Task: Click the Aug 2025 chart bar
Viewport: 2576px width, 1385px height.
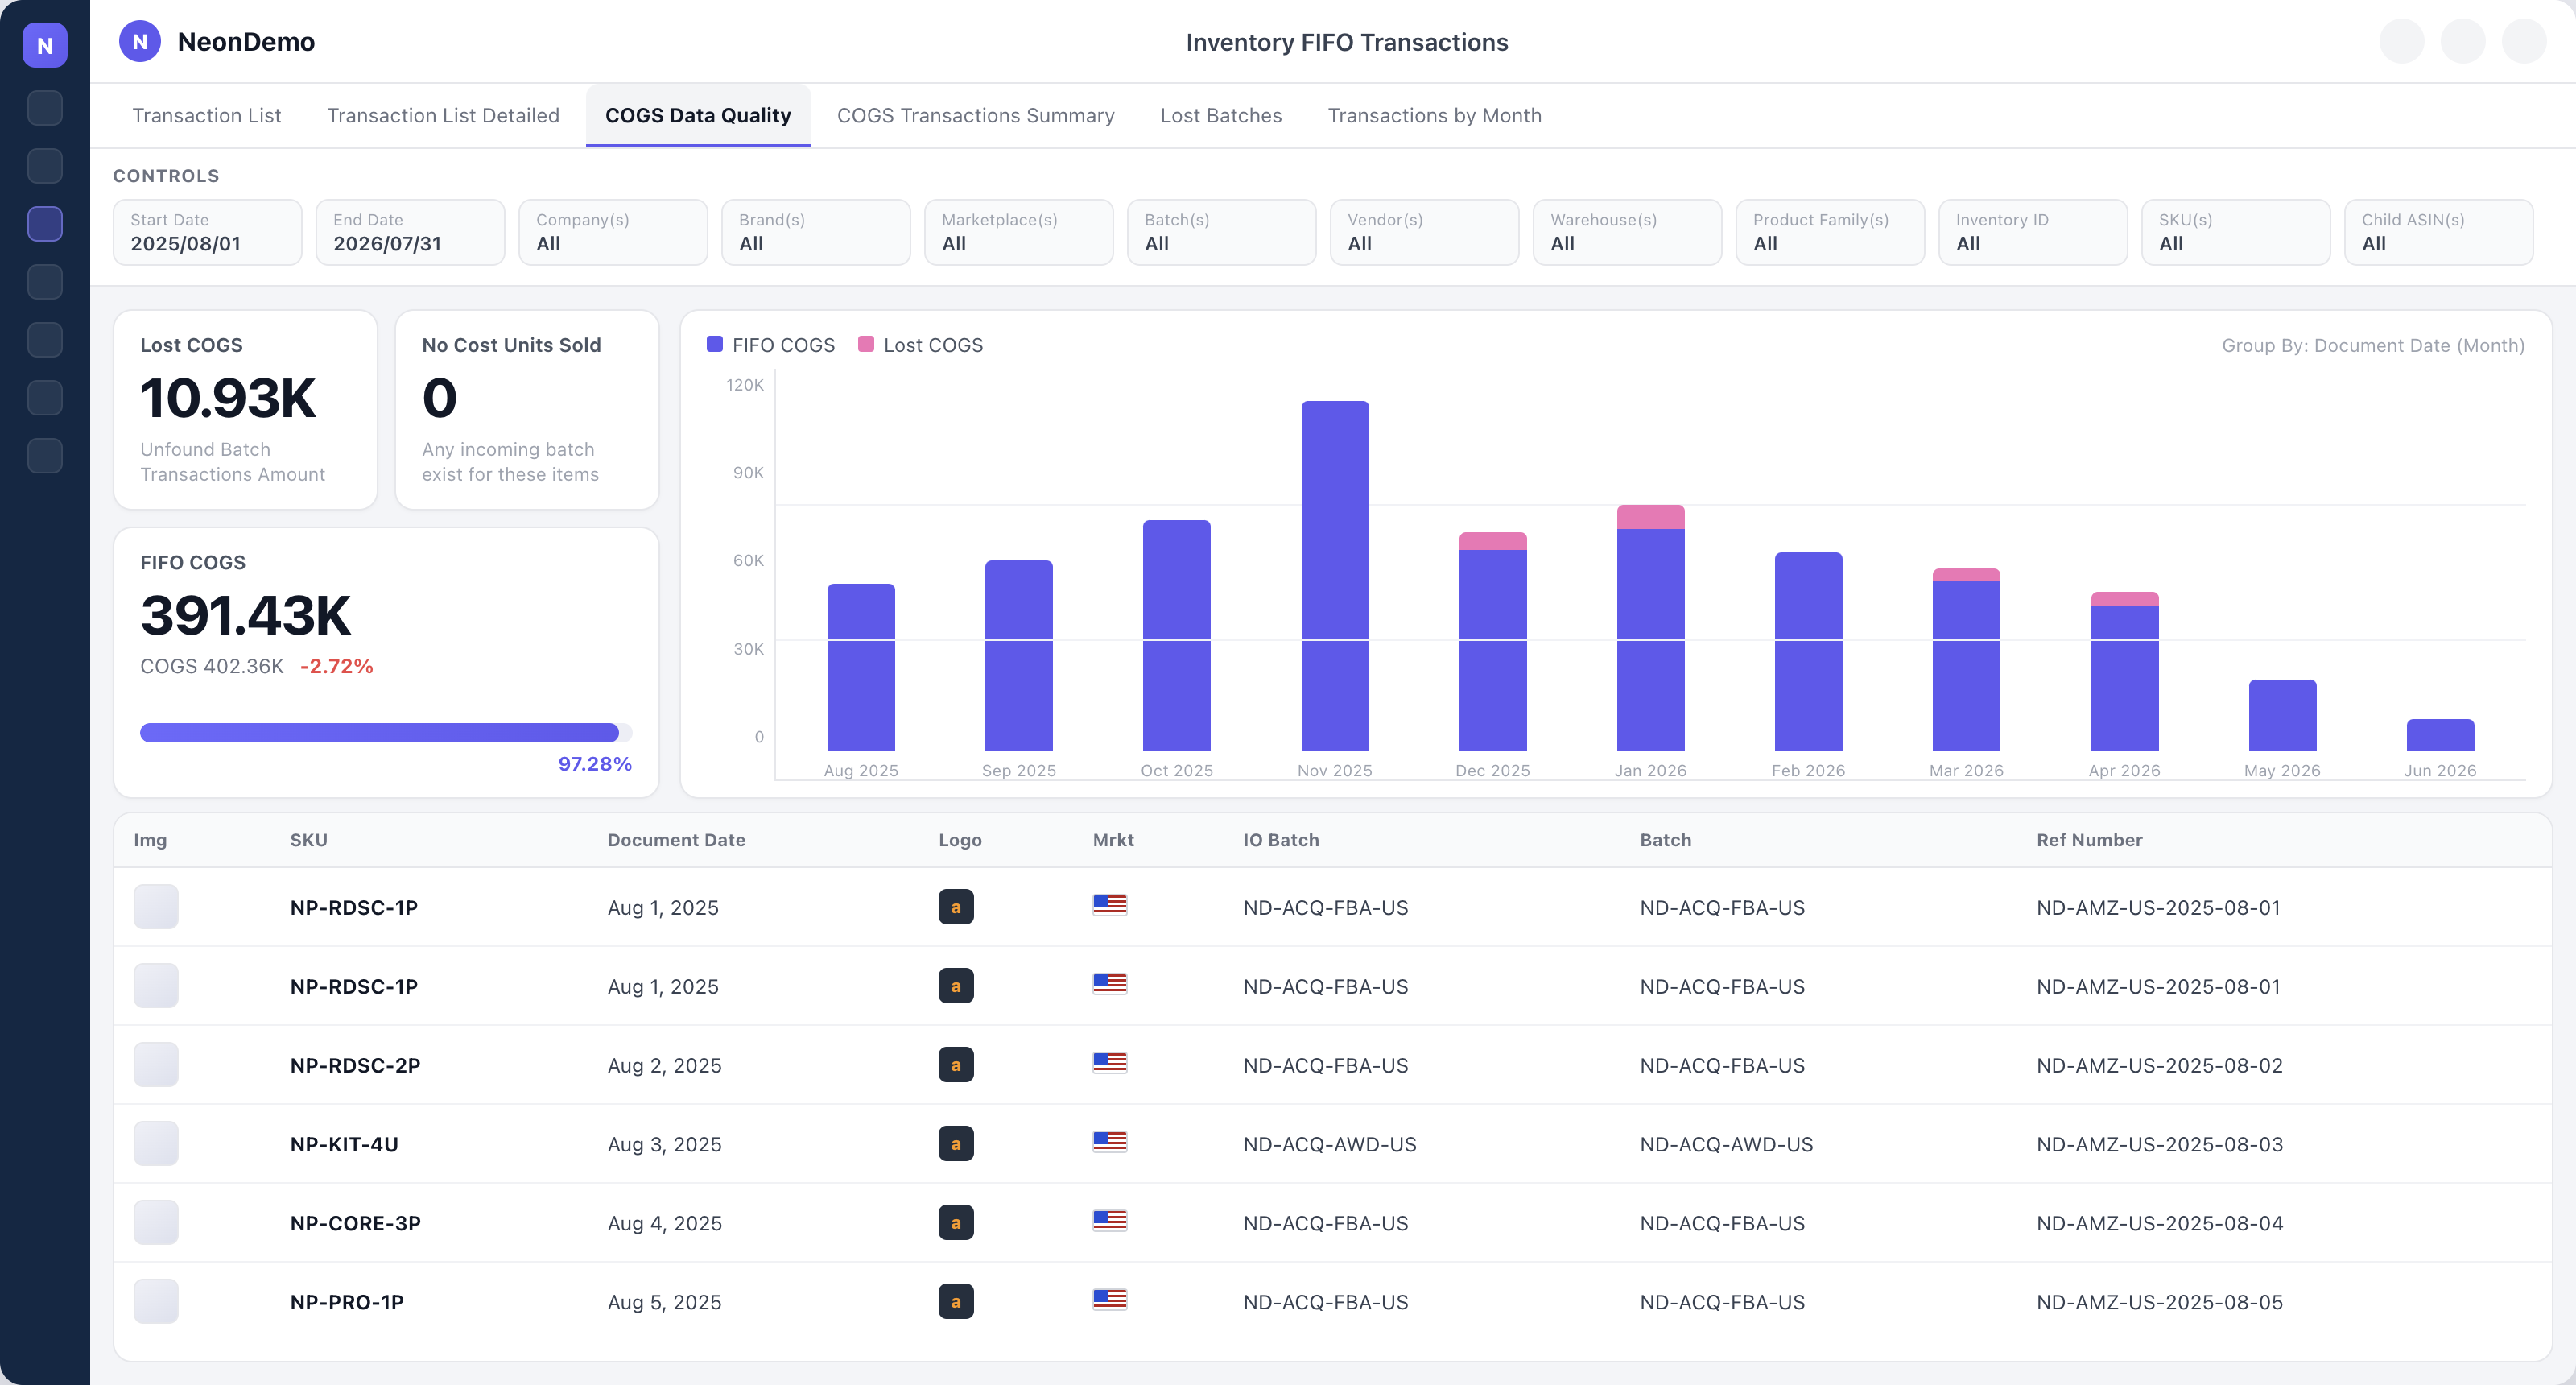Action: tap(861, 667)
